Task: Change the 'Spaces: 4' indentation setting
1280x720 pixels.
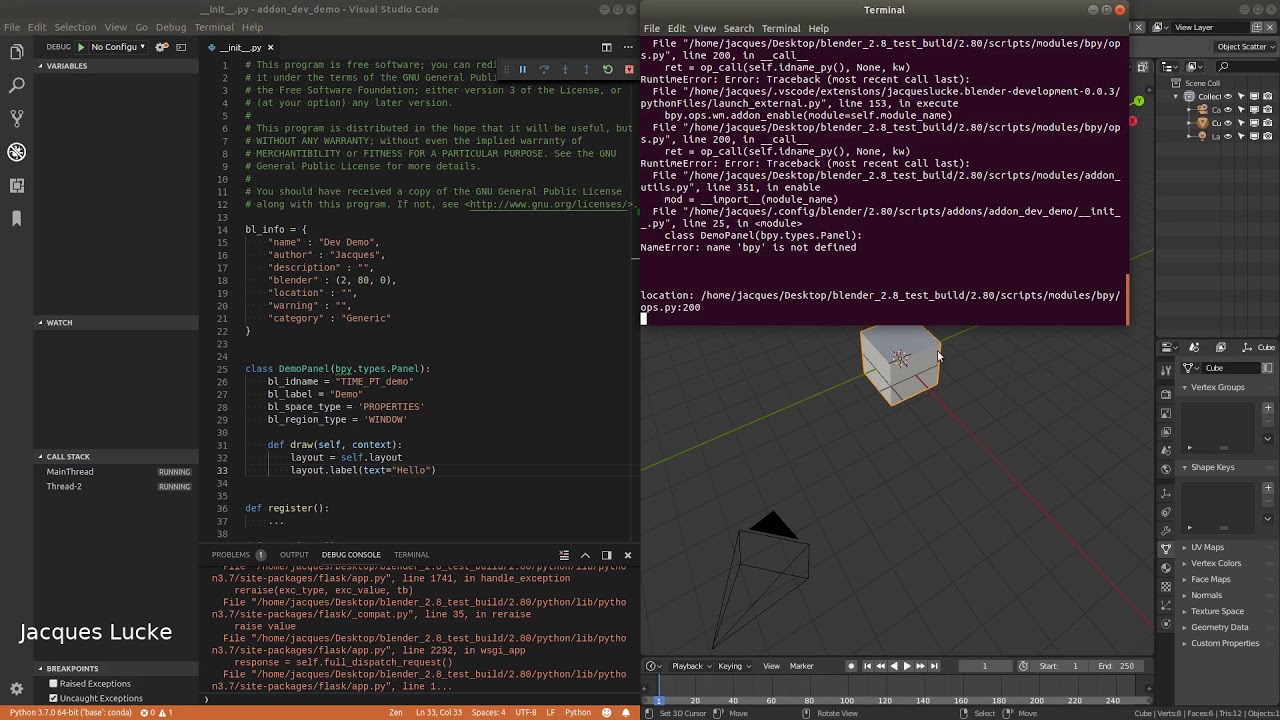Action: click(488, 712)
